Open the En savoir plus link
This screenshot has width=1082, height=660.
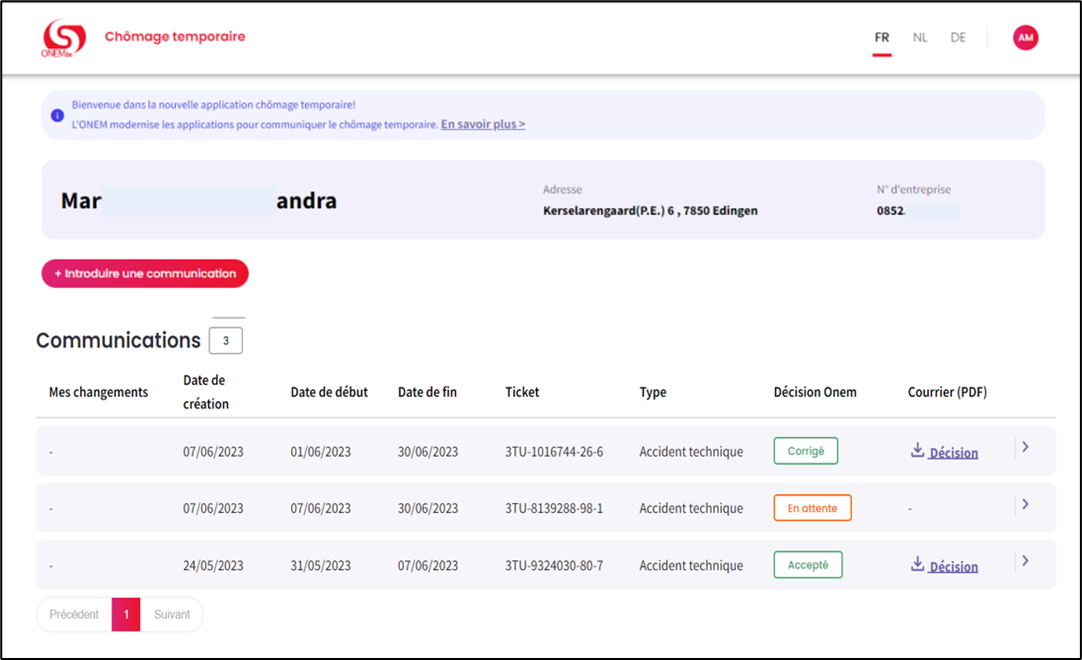[x=483, y=124]
